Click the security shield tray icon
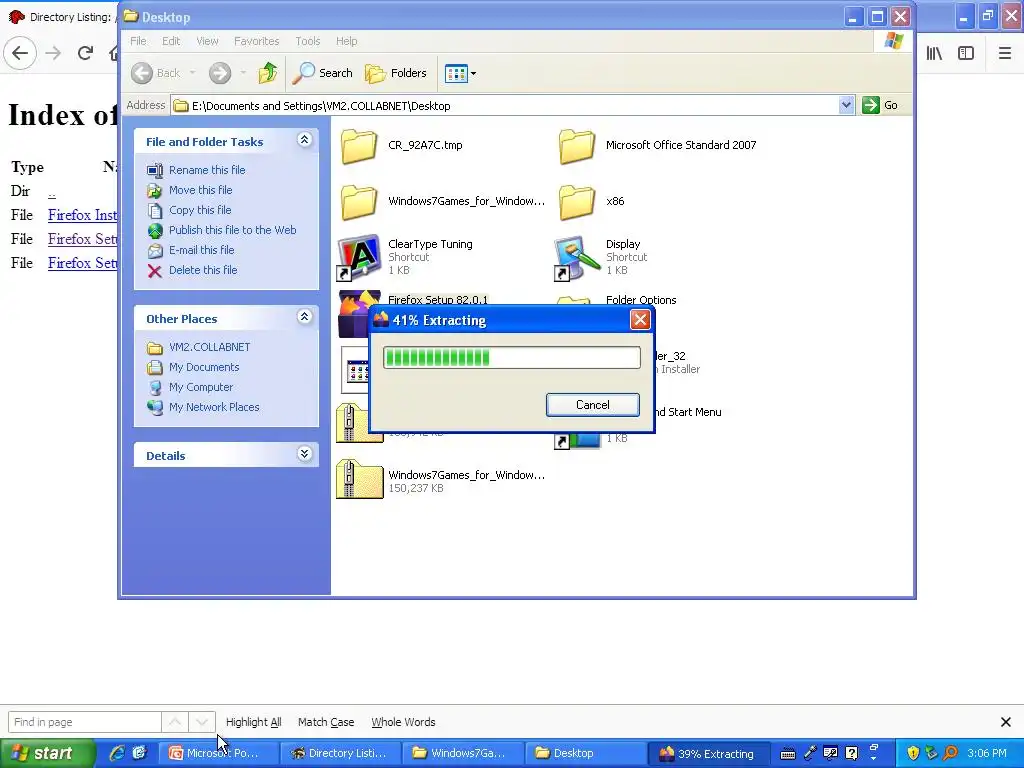This screenshot has height=768, width=1024. [x=913, y=753]
